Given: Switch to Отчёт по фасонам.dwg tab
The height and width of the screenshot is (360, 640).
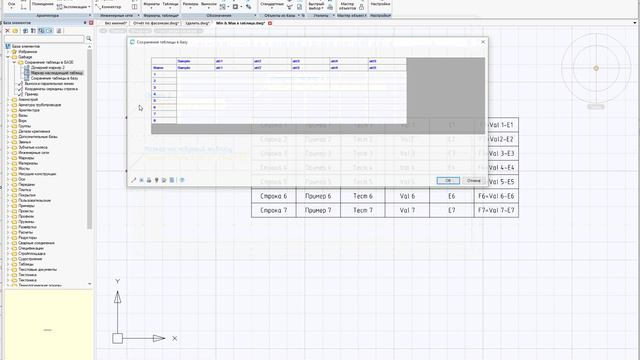Looking at the screenshot, I should tap(156, 23).
